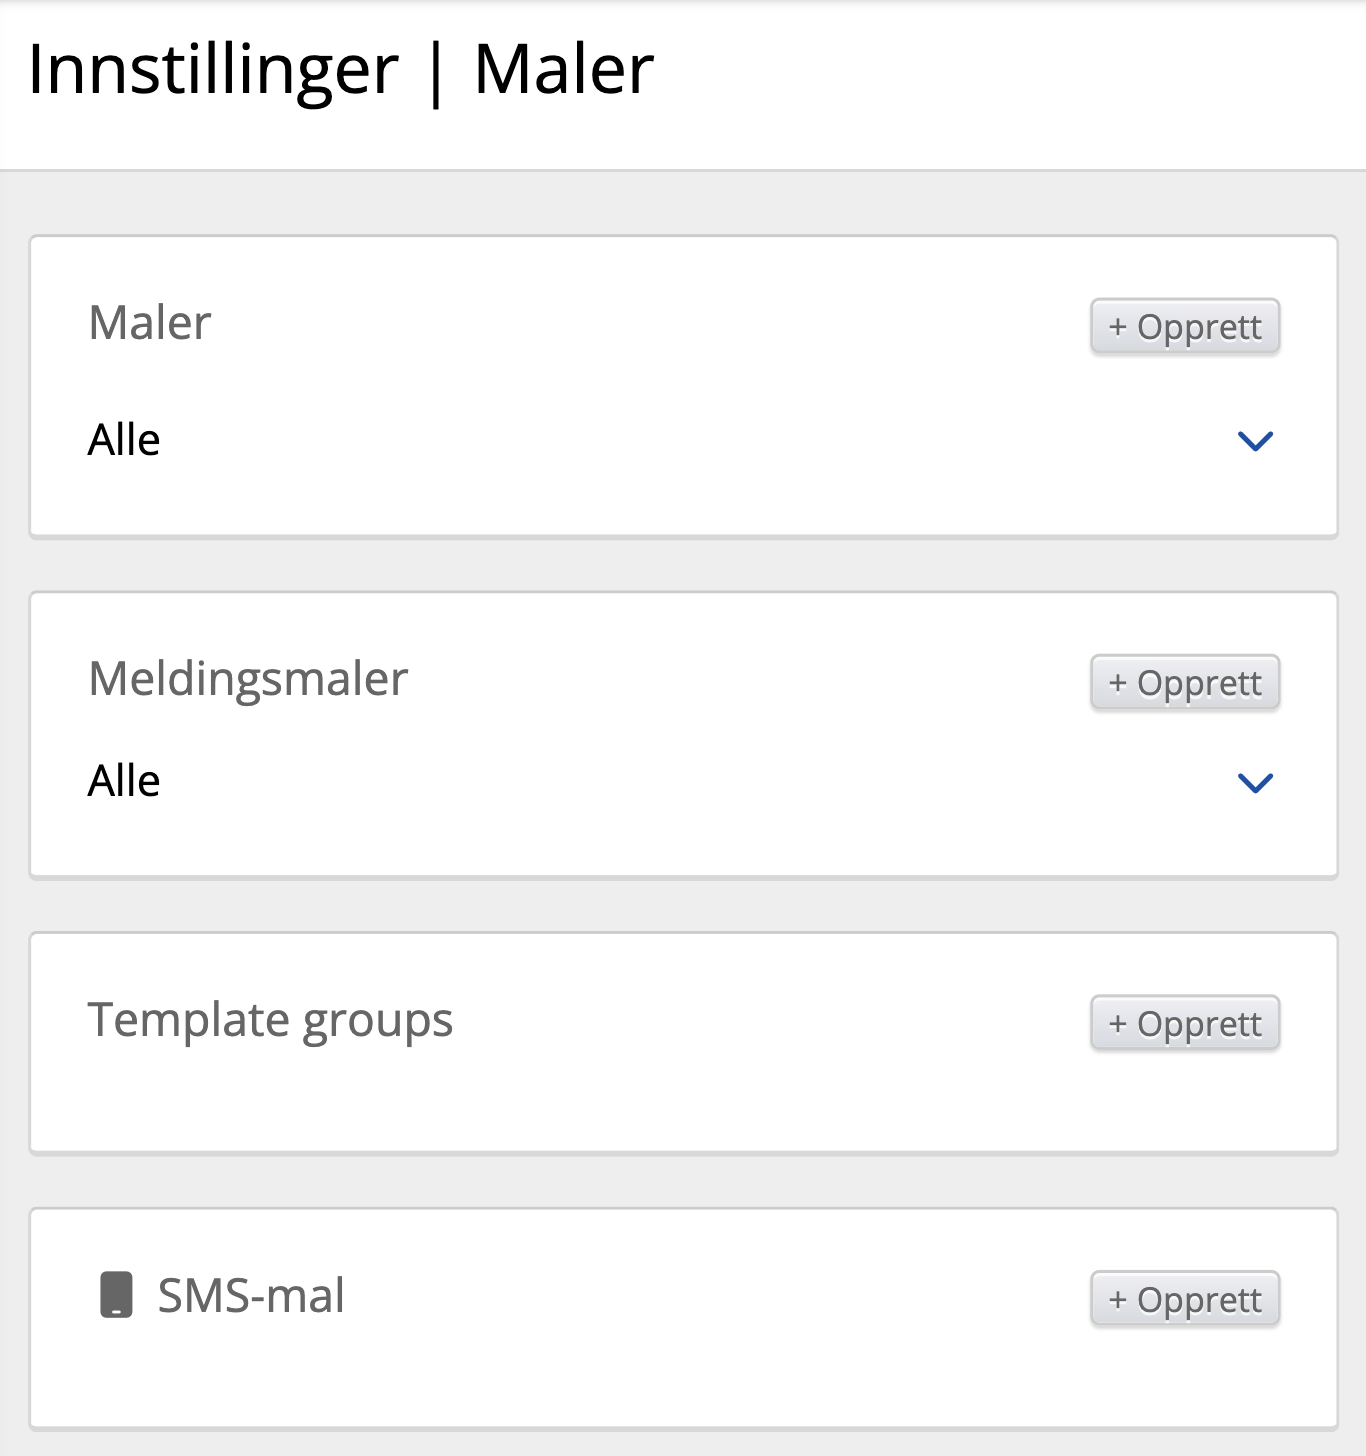Click the Maler section heading

[150, 323]
